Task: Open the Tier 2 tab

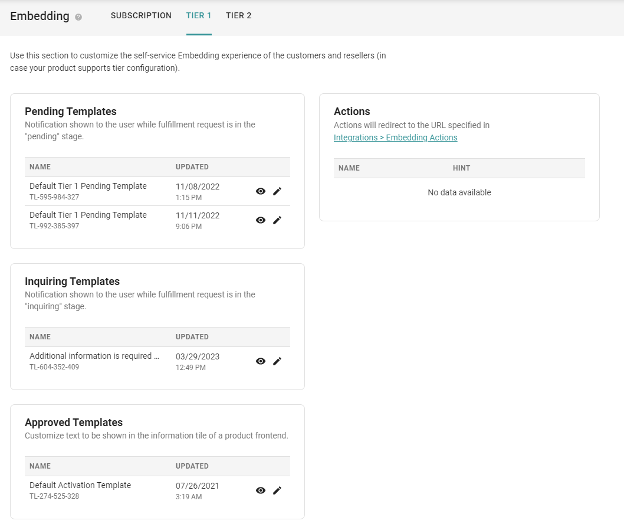Action: point(238,16)
